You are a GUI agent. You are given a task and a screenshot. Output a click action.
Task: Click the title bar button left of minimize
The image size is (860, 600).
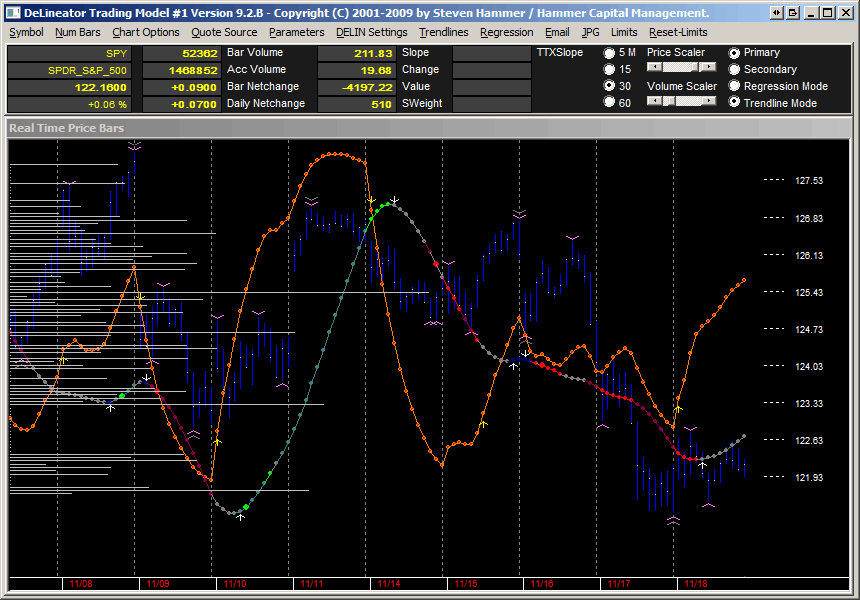coord(793,13)
